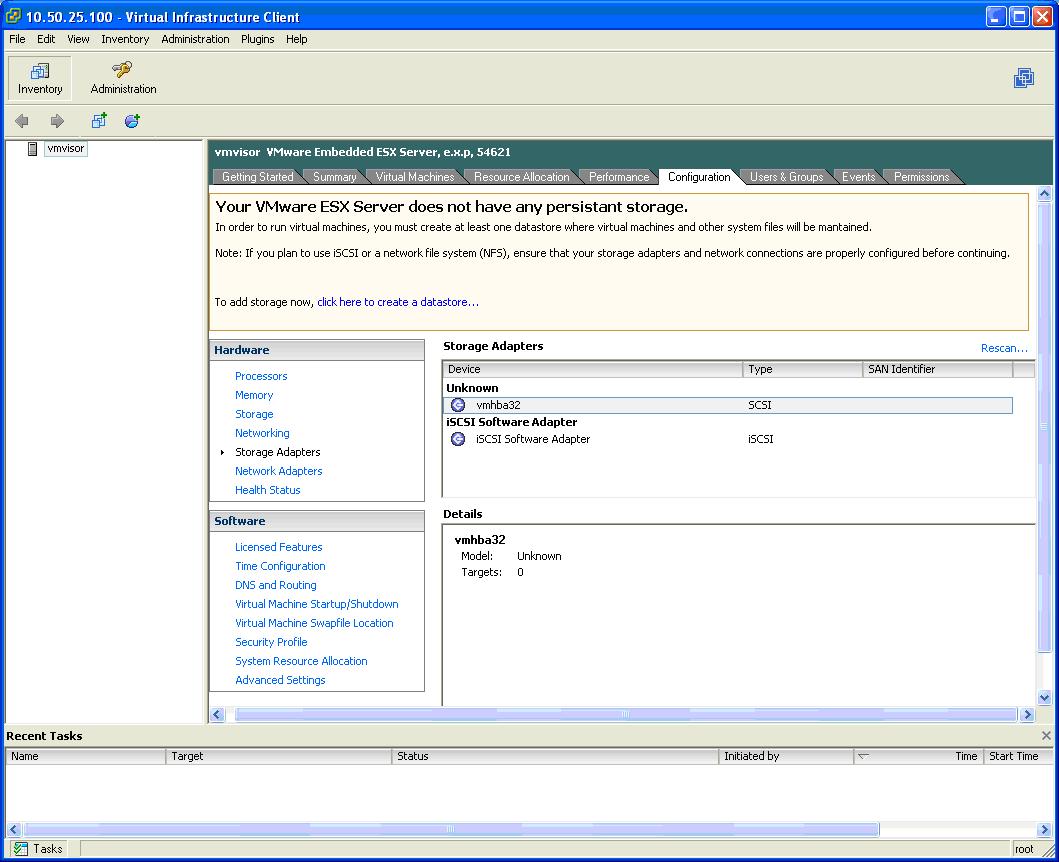The image size is (1059, 862).
Task: Open the Edit menu
Action: [46, 39]
